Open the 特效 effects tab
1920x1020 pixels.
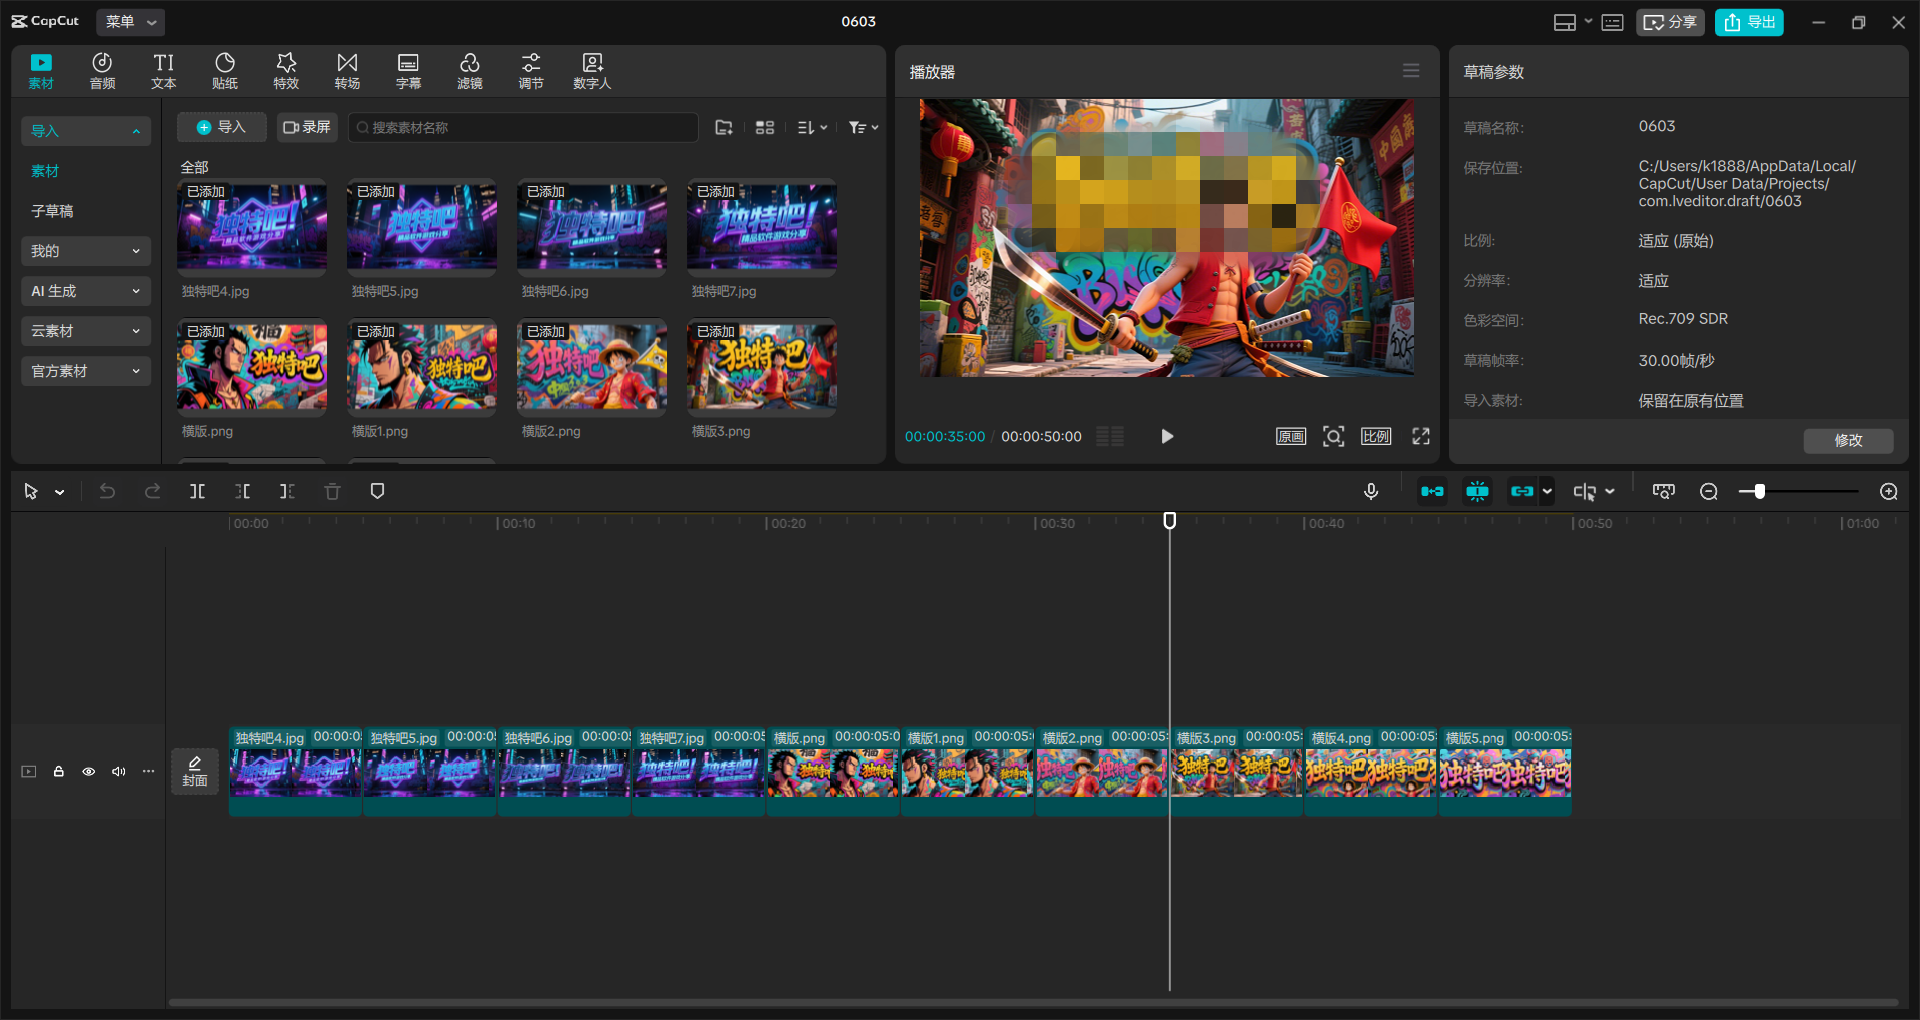click(x=286, y=71)
